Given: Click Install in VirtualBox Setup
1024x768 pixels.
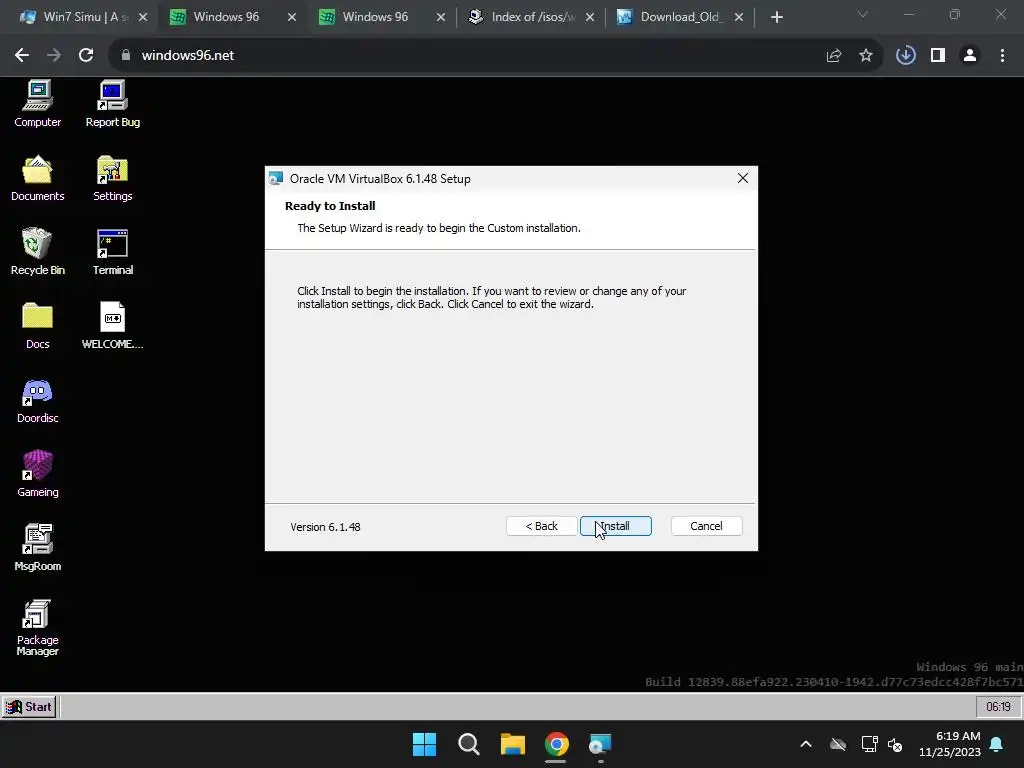Looking at the screenshot, I should click(x=615, y=526).
